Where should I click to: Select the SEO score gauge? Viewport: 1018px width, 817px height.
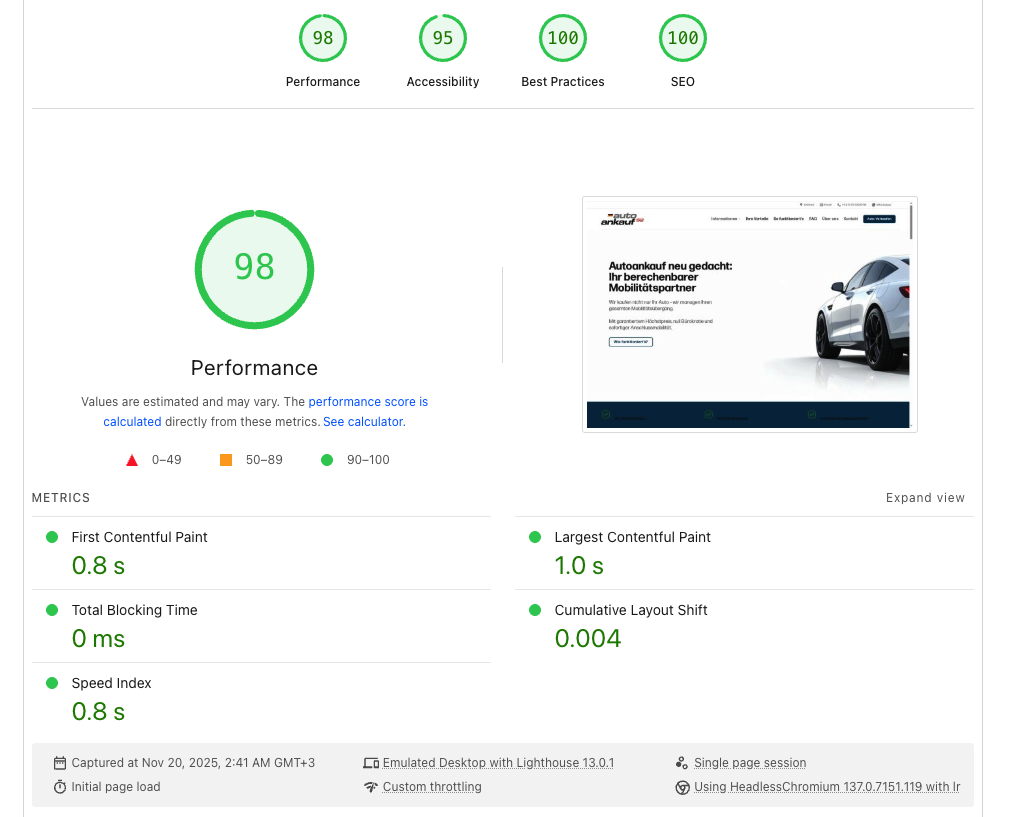(x=682, y=38)
